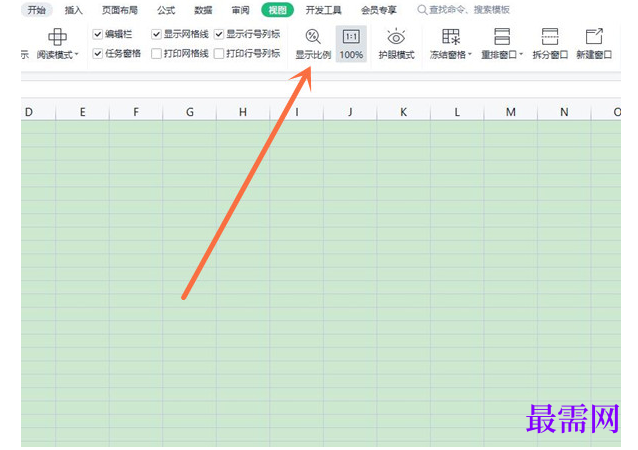Open the 审阅 tab
Image resolution: width=638 pixels, height=450 pixels.
(240, 10)
